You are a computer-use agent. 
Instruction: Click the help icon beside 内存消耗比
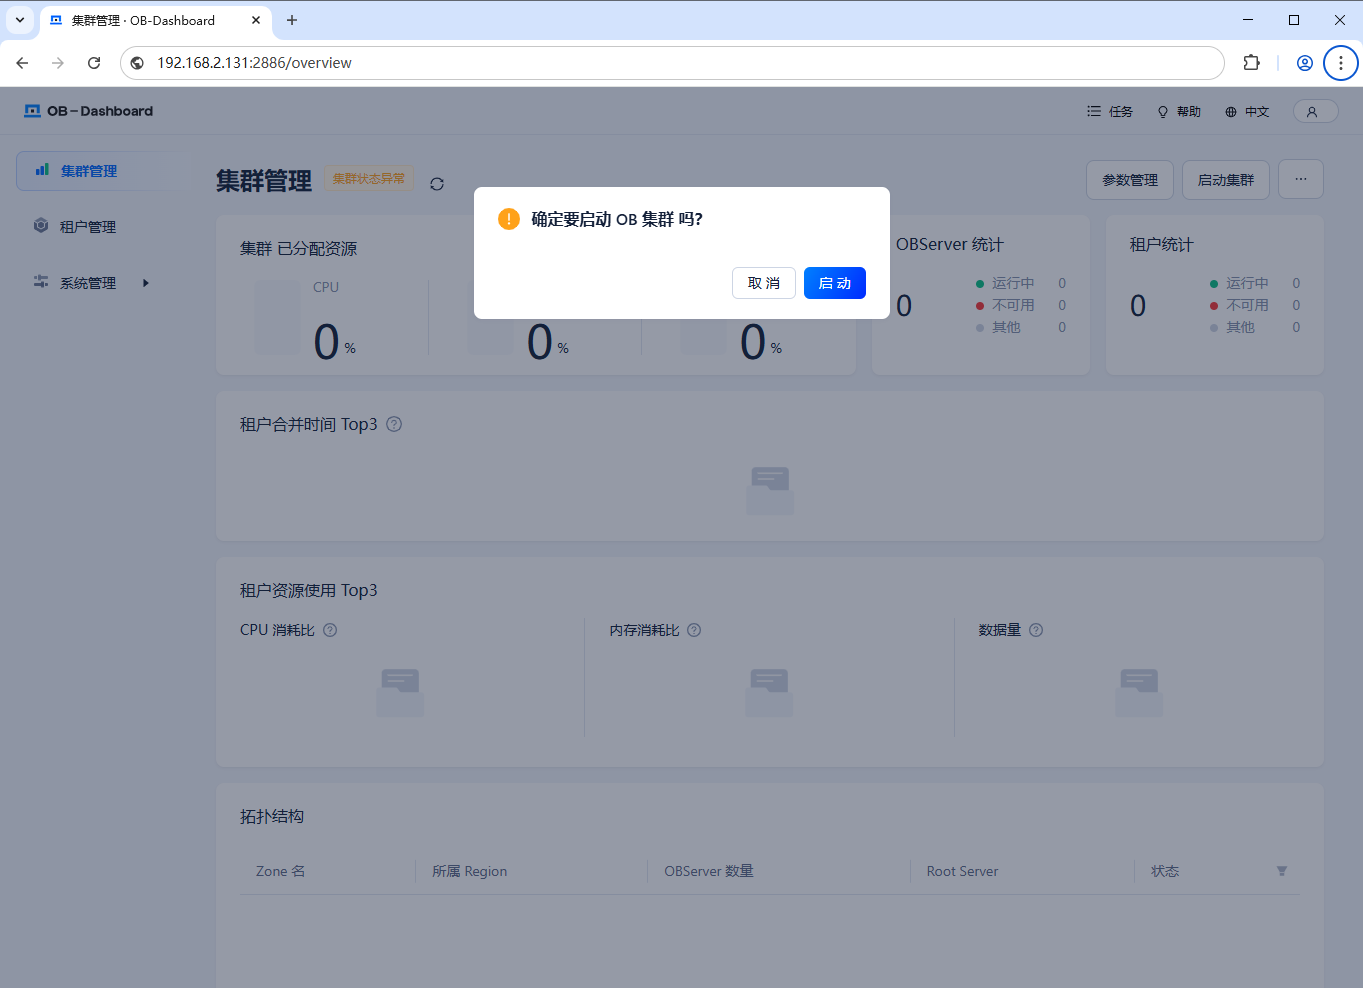coord(694,630)
